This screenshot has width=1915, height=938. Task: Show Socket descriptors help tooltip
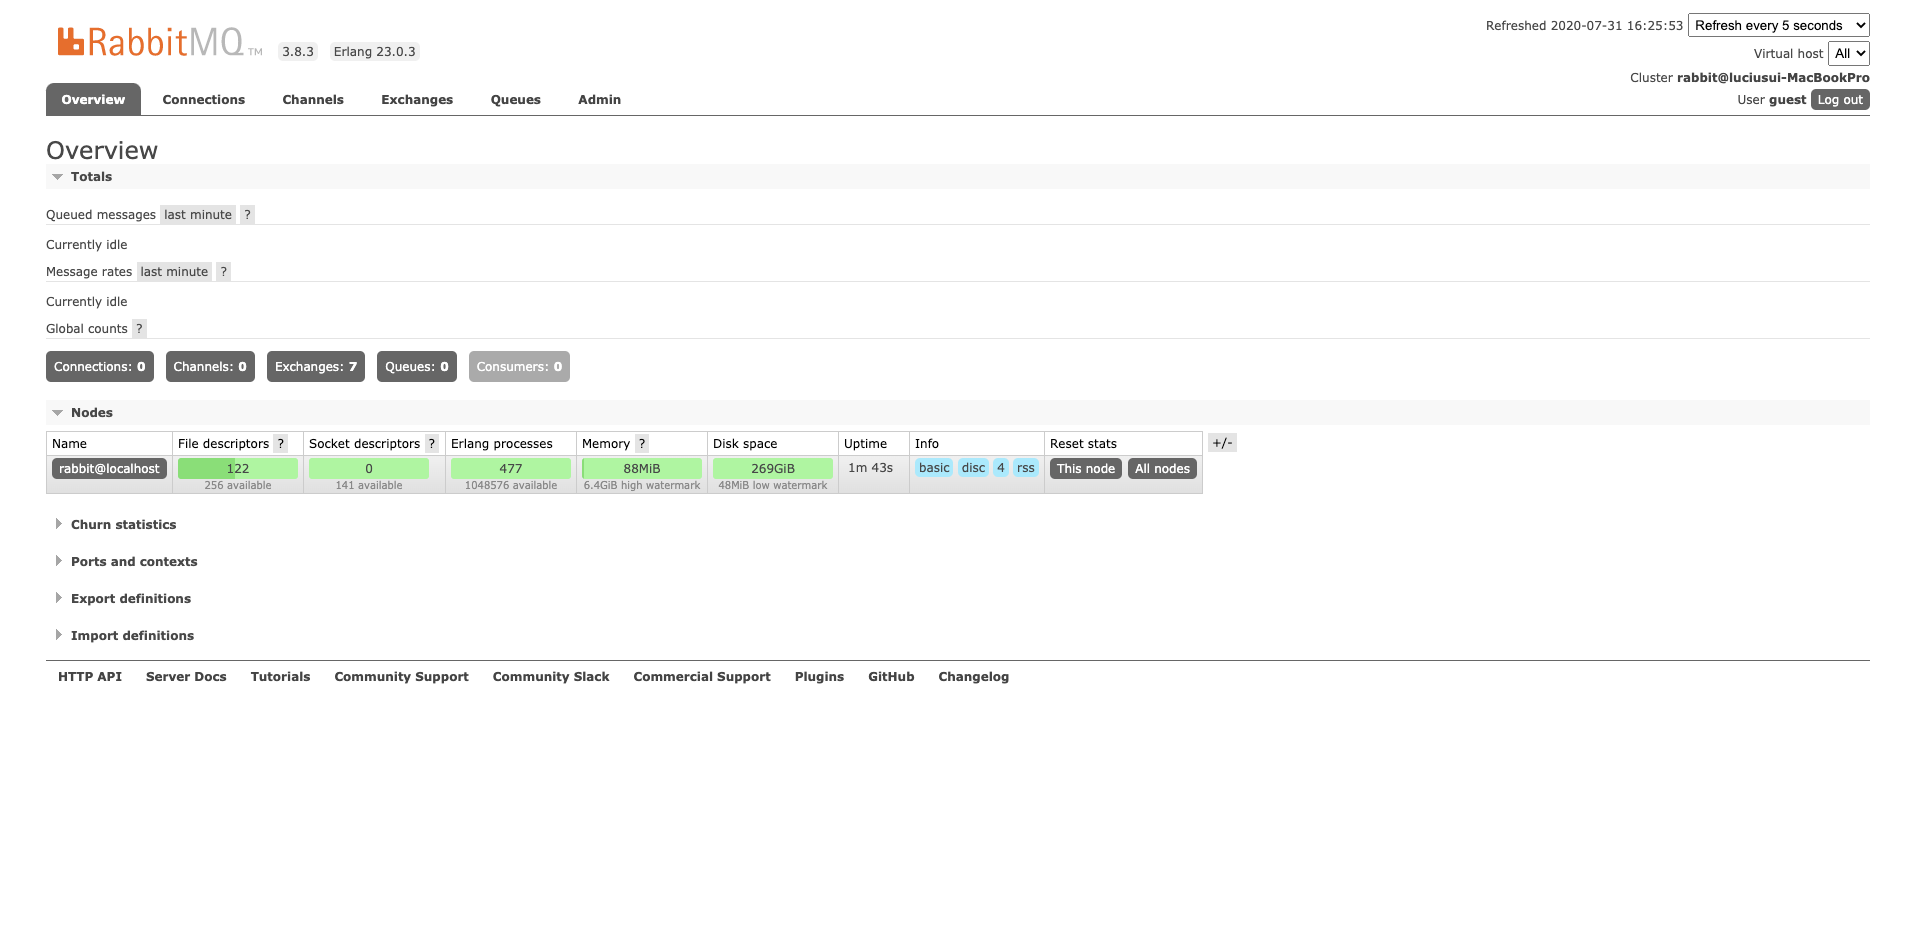click(x=432, y=444)
